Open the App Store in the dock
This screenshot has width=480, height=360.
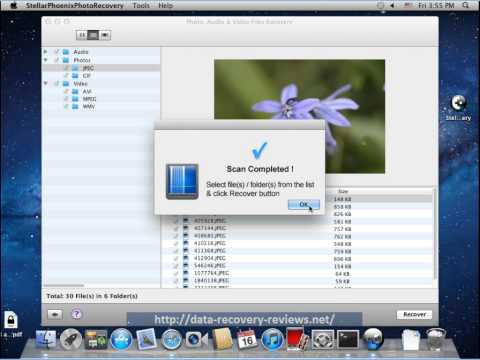click(x=121, y=339)
